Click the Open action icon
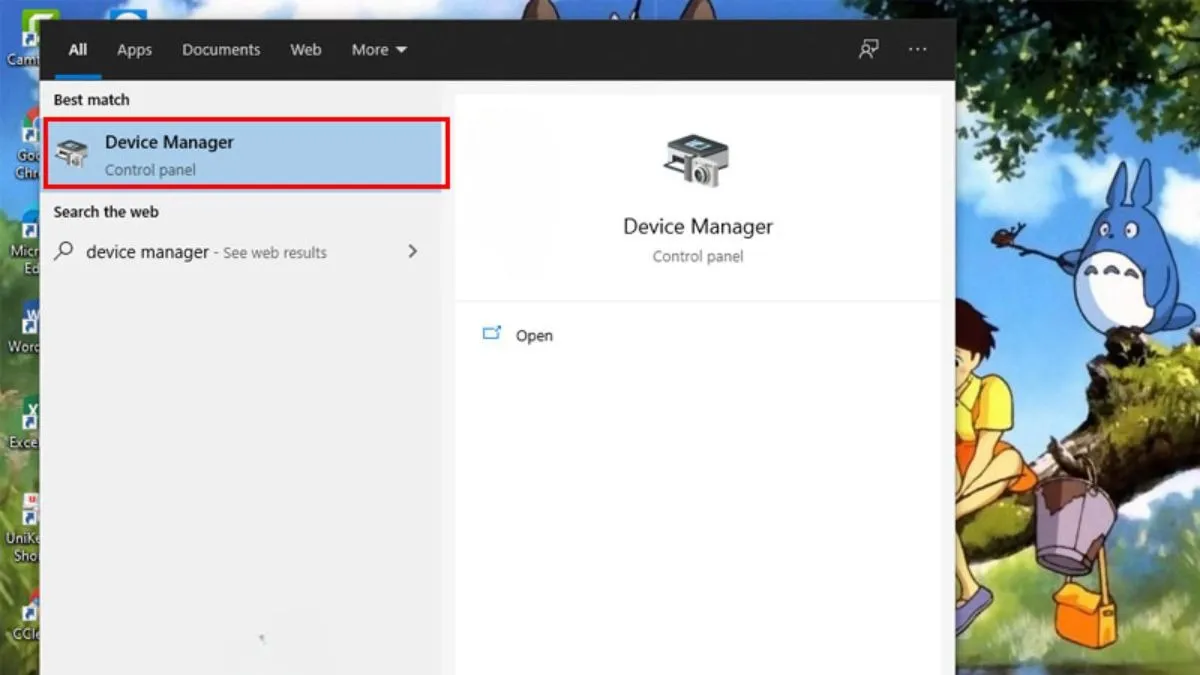Image resolution: width=1200 pixels, height=675 pixels. pos(491,334)
